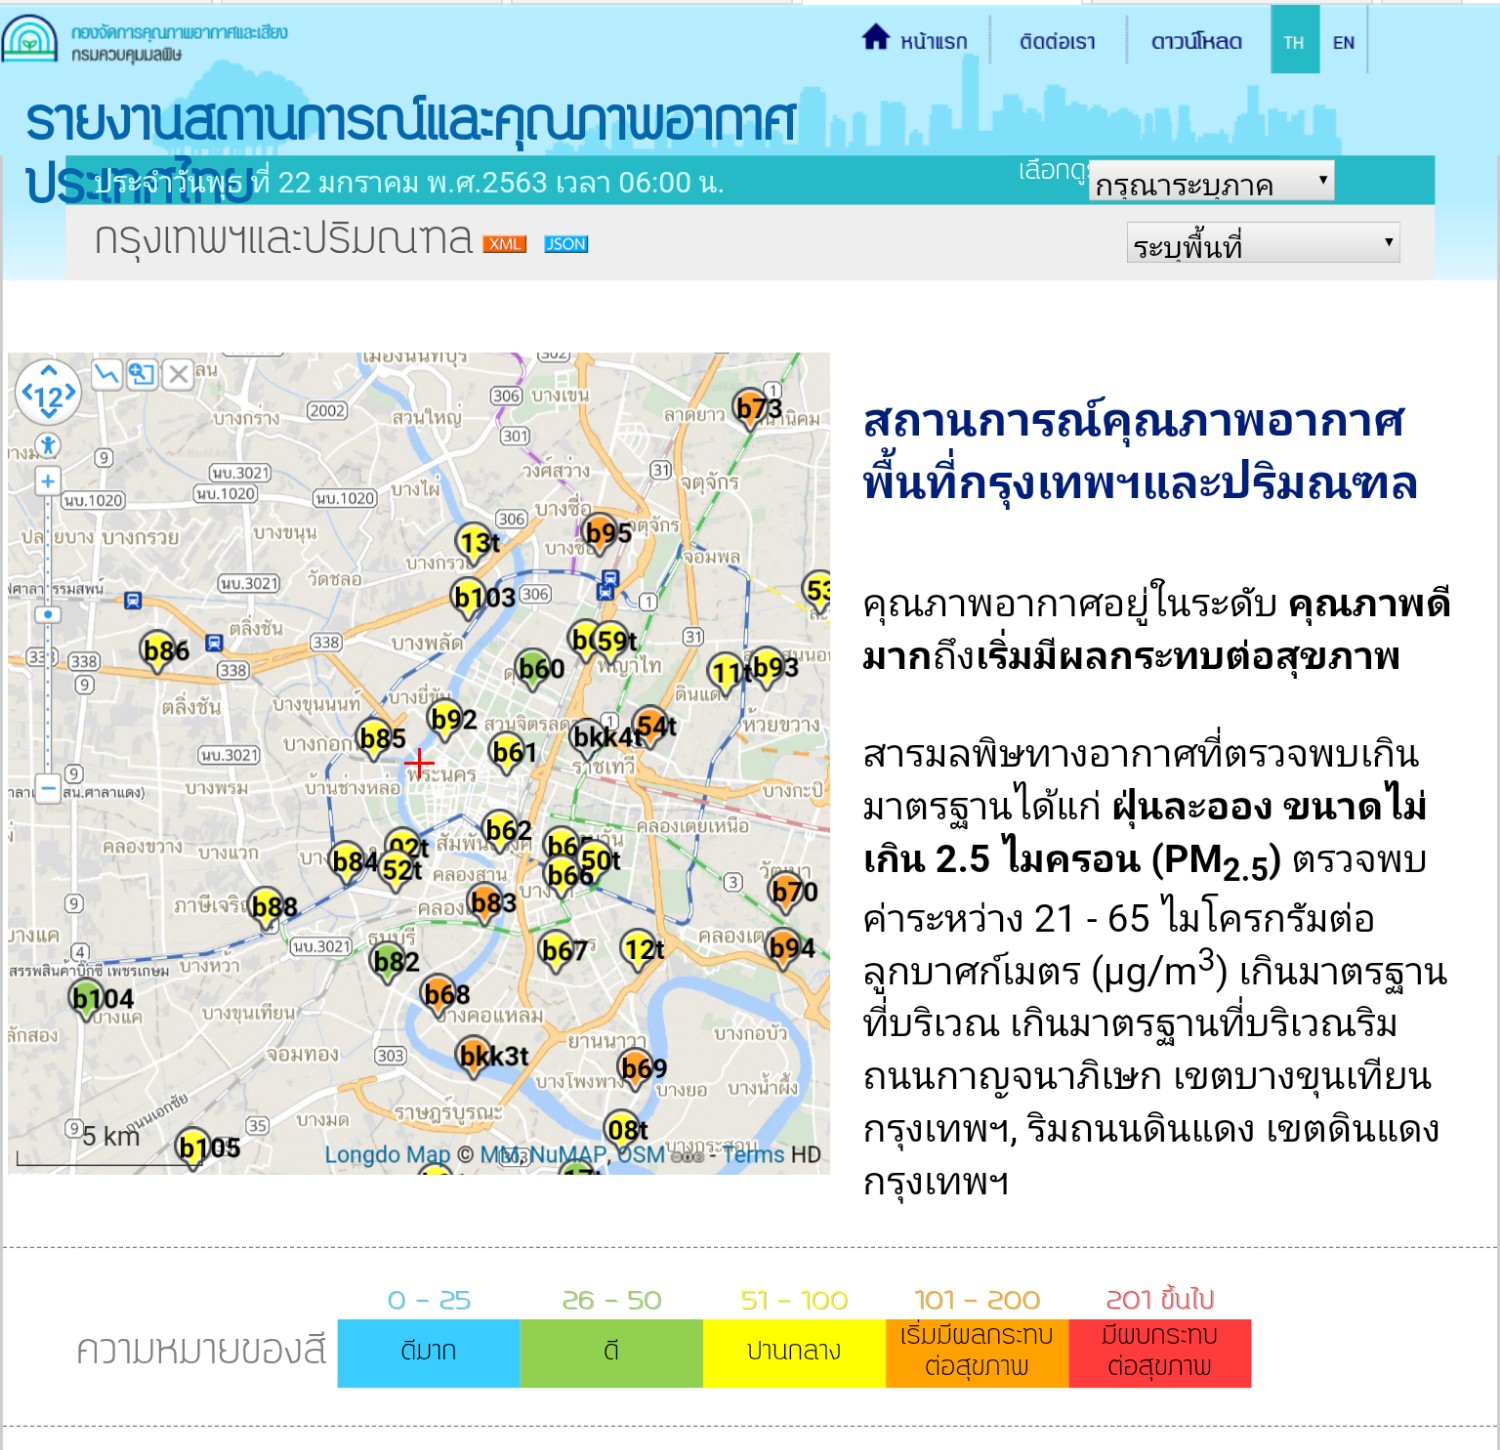Open the หน้าแรก home page link
Screen dimensions: 1500x1450
pyautogui.click(x=934, y=42)
